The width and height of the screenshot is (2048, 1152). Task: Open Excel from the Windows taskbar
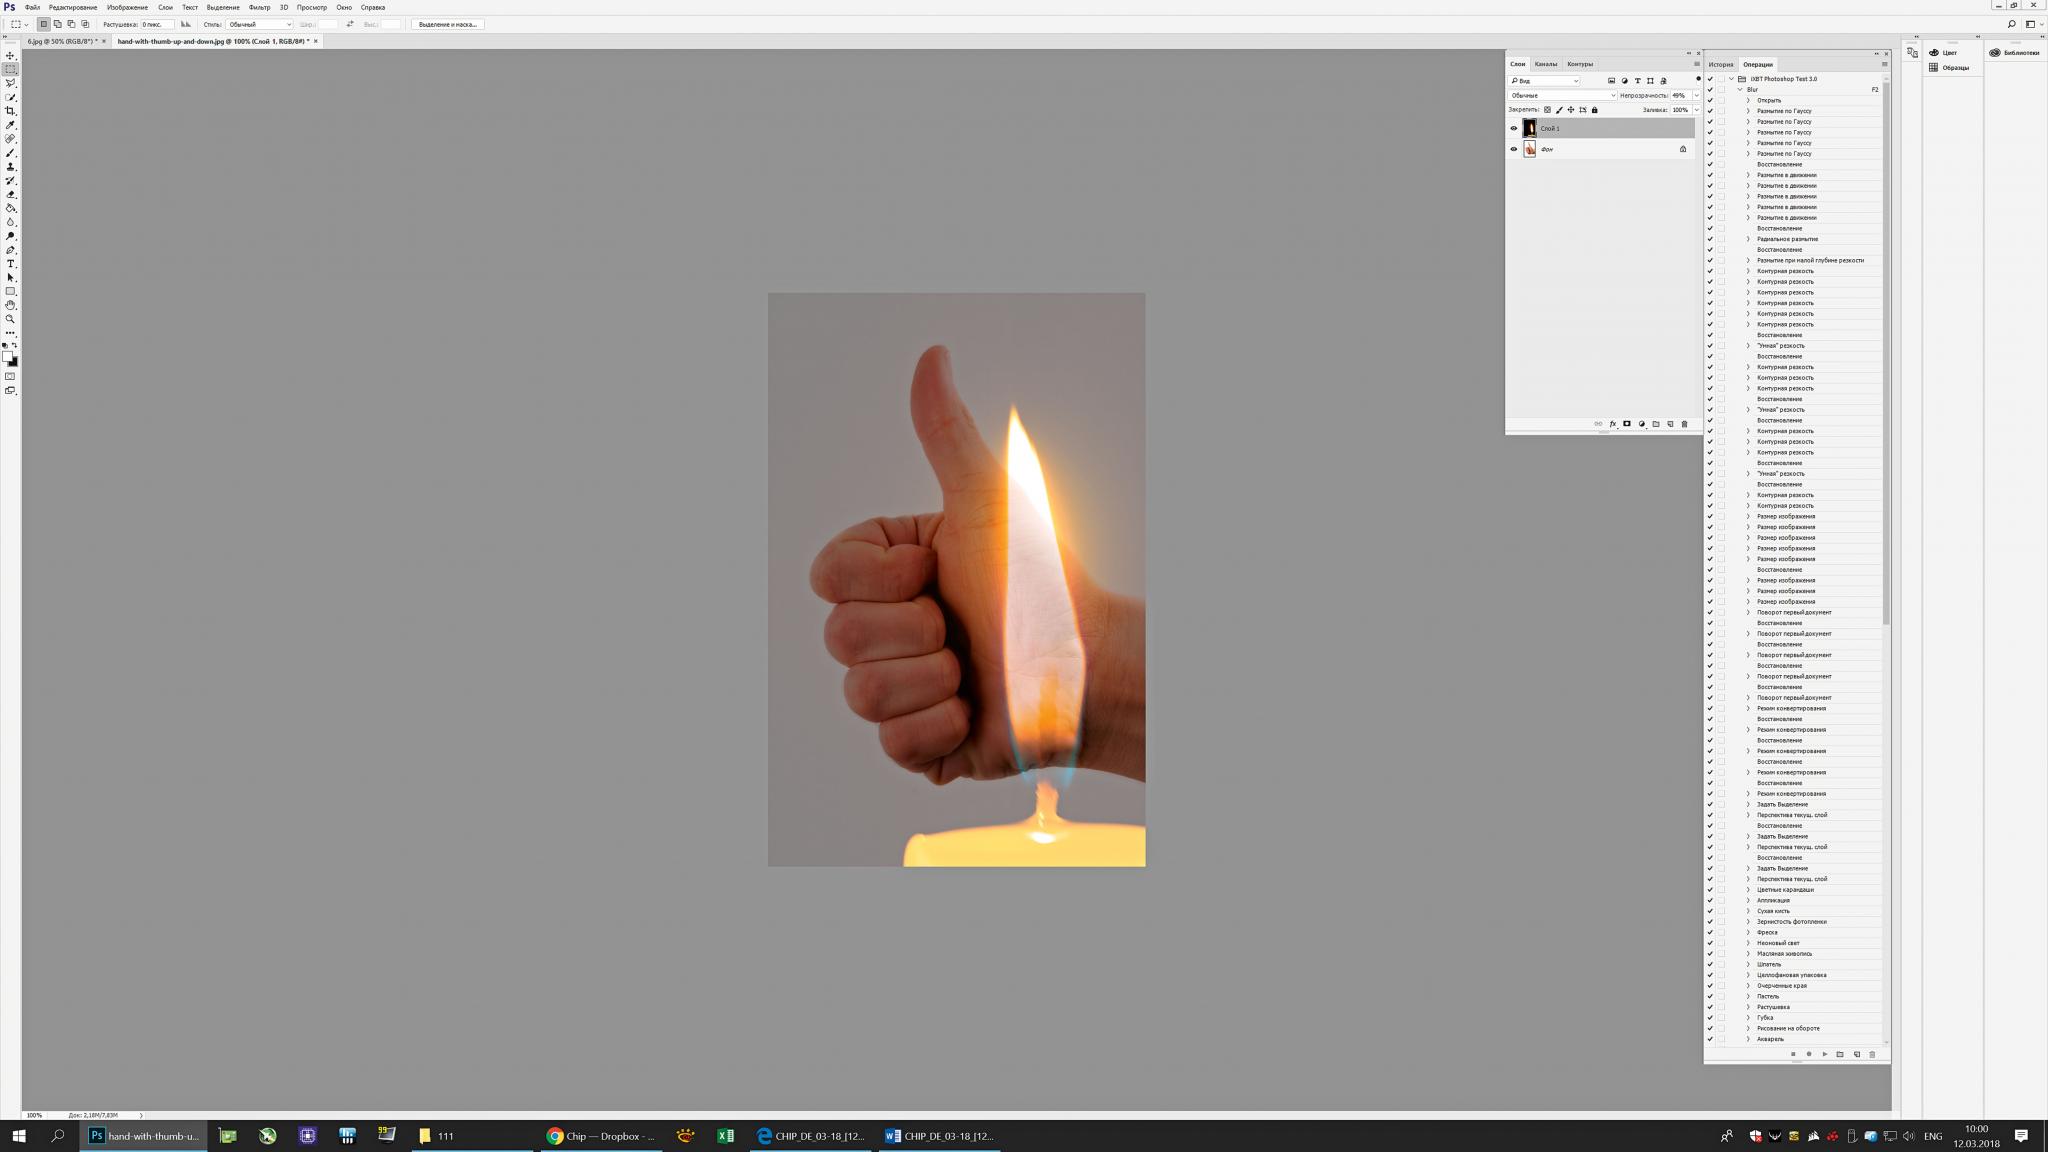[725, 1136]
